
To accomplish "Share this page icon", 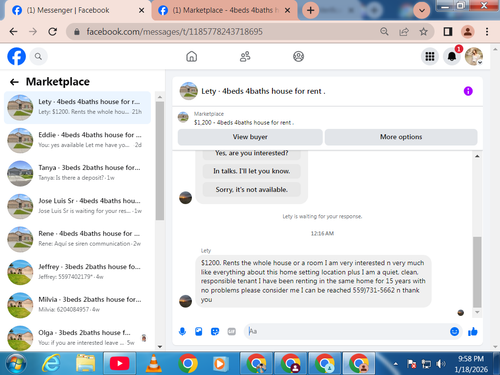I will pyautogui.click(x=404, y=32).
